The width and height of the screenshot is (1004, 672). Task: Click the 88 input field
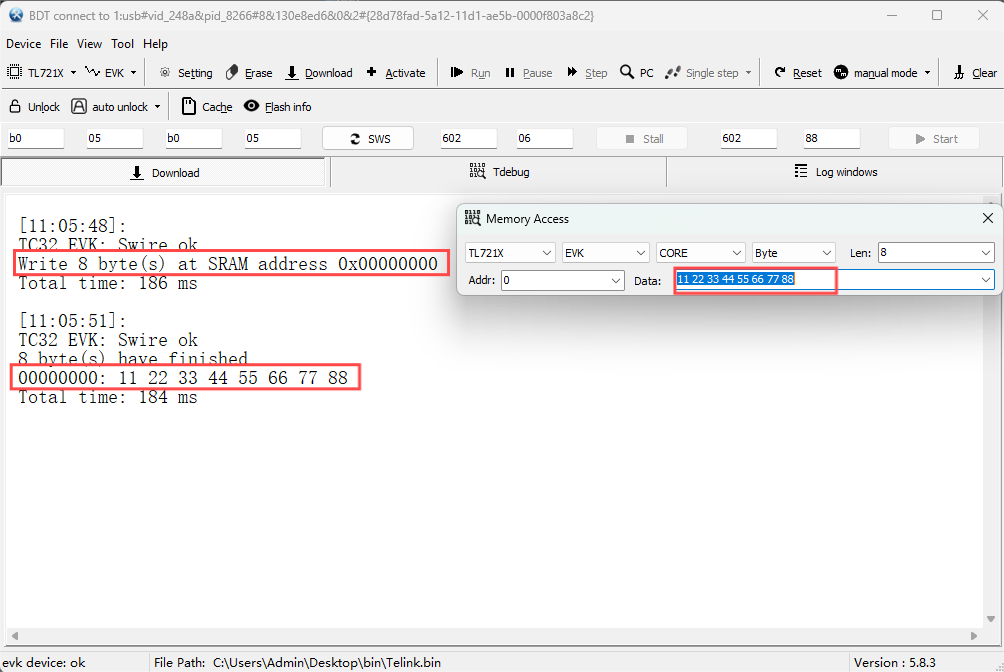(831, 138)
